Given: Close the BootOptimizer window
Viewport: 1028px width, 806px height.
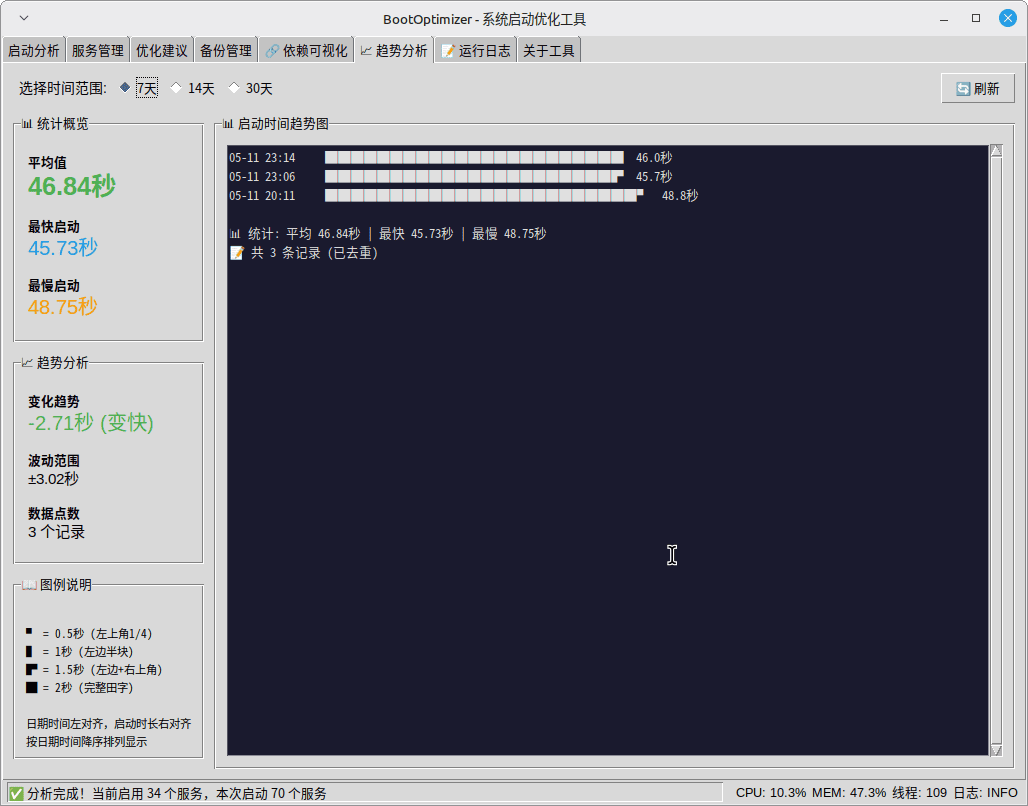Looking at the screenshot, I should (1008, 18).
